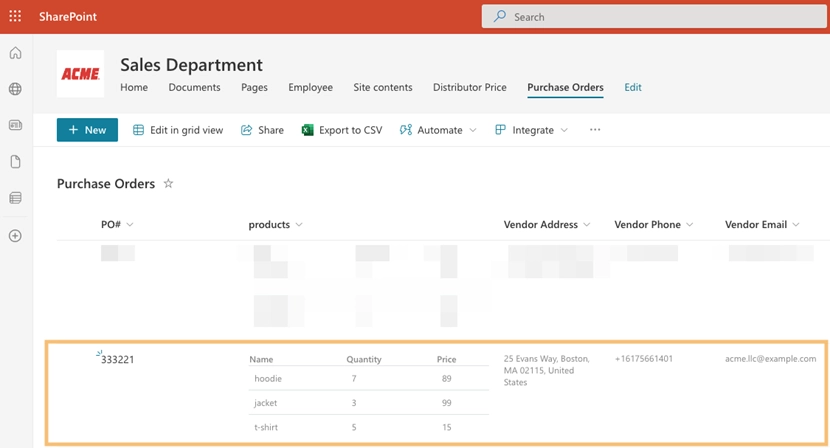Open My files page icon
Image resolution: width=830 pixels, height=448 pixels.
(15, 162)
